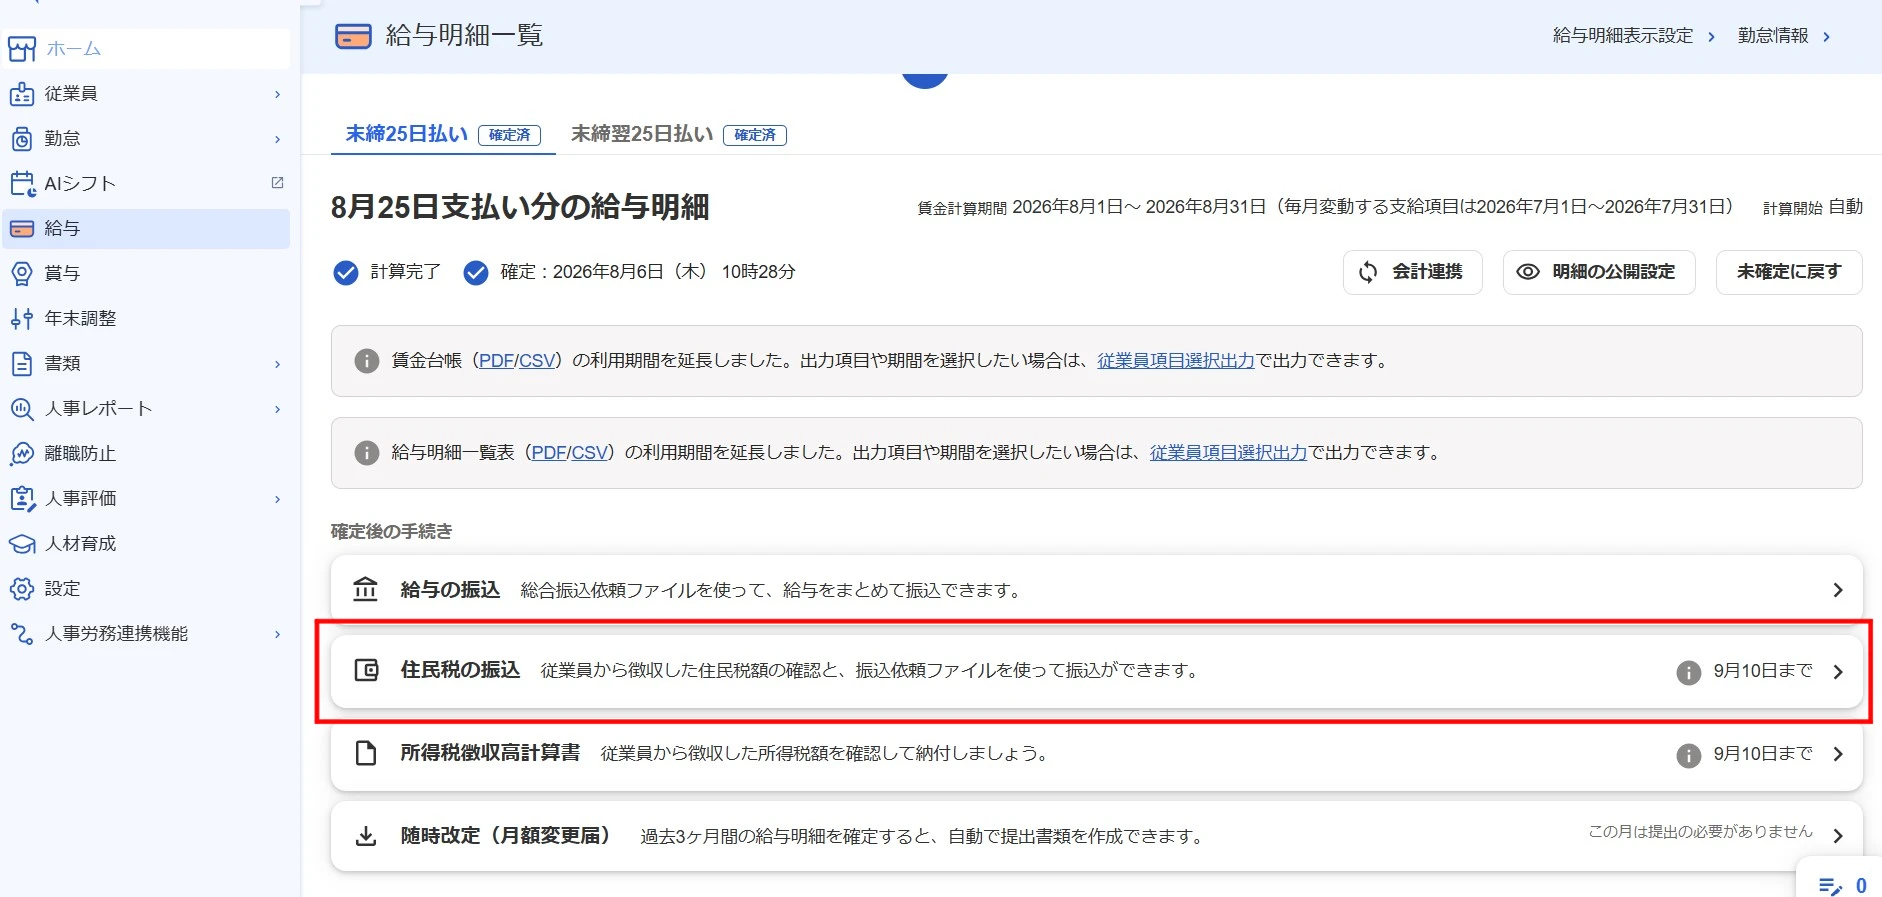Click the bank icon next to 給与の振込
The width and height of the screenshot is (1882, 897).
tap(366, 590)
